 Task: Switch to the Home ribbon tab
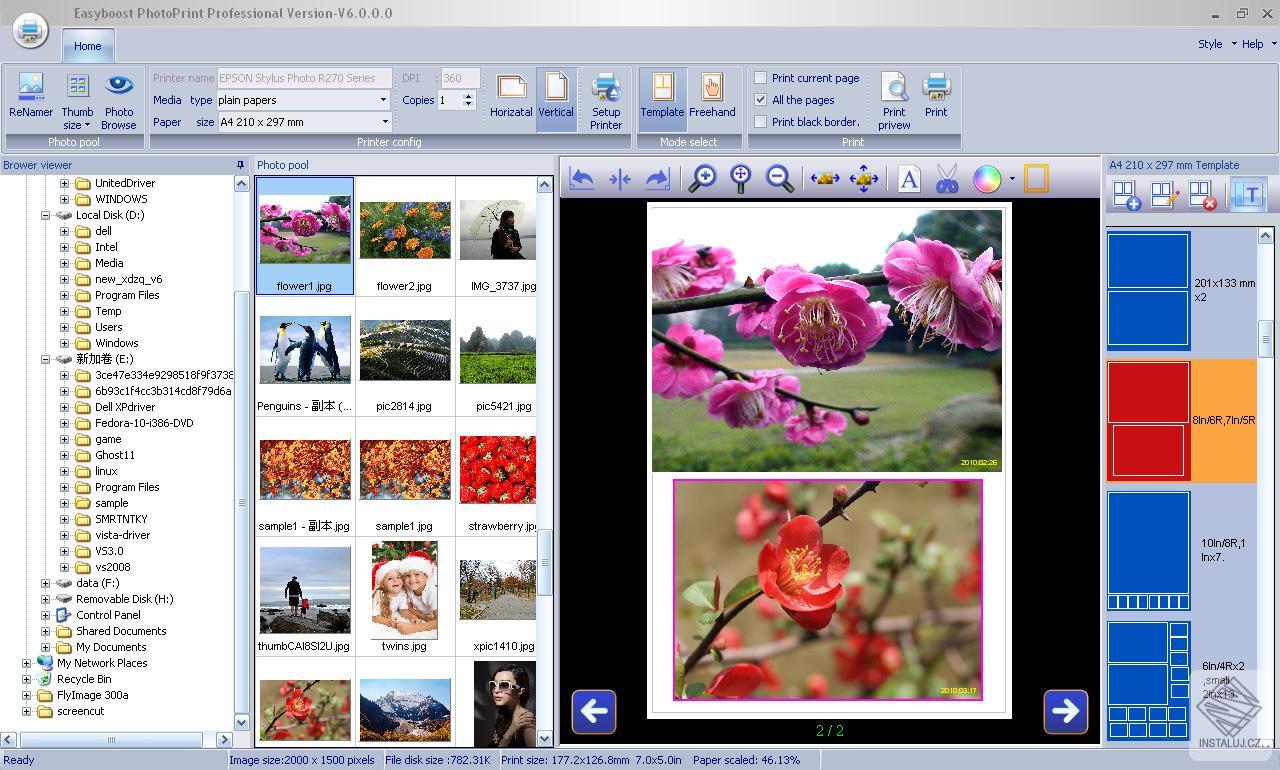click(87, 45)
